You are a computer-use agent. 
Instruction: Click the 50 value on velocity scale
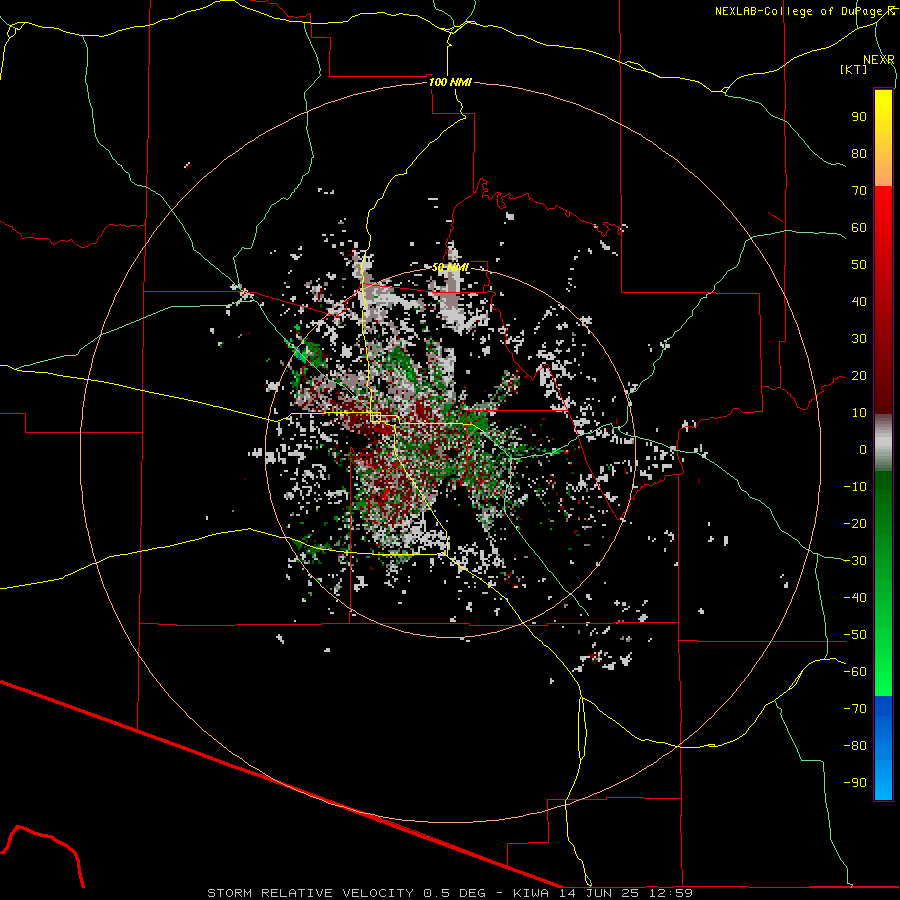click(x=859, y=265)
